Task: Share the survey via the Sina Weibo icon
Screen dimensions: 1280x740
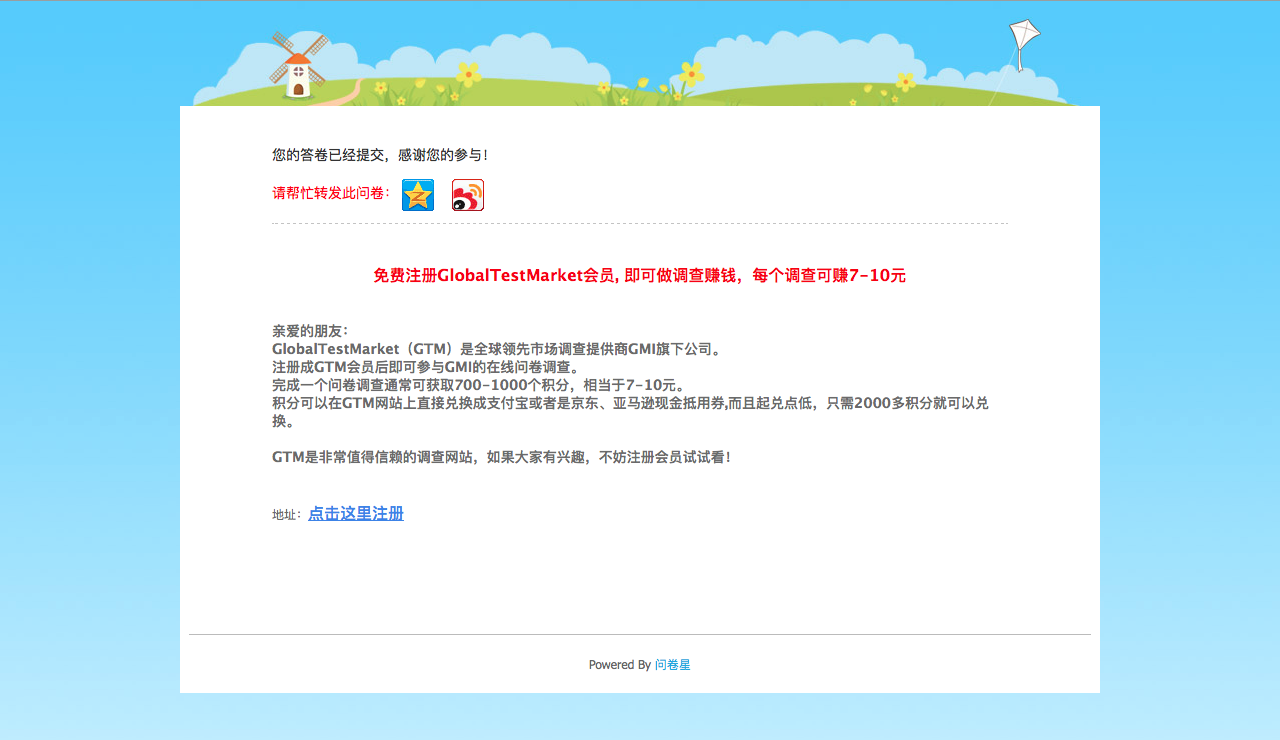Action: [468, 195]
